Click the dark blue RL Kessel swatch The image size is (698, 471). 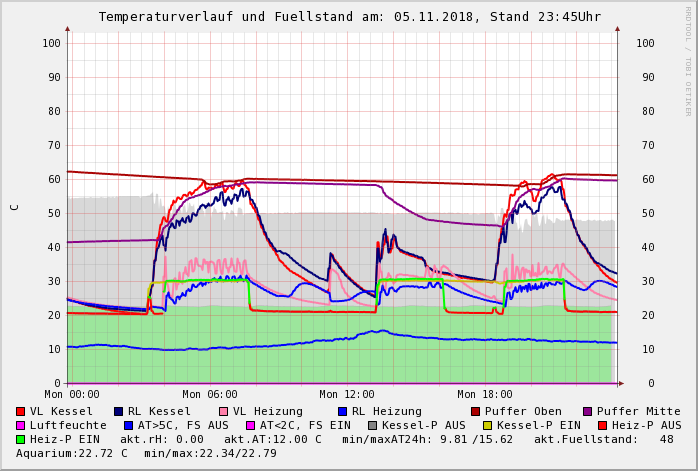point(119,411)
